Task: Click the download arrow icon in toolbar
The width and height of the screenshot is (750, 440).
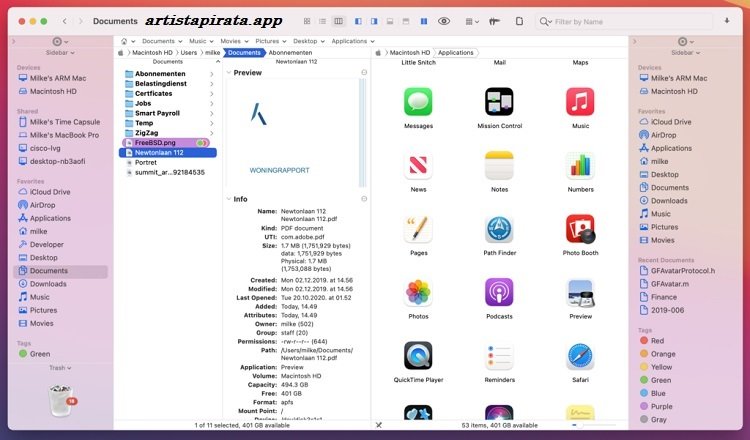Action: [727, 21]
